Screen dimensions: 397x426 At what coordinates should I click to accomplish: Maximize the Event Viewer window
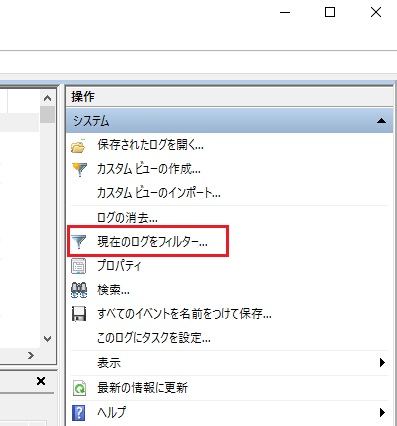330,12
